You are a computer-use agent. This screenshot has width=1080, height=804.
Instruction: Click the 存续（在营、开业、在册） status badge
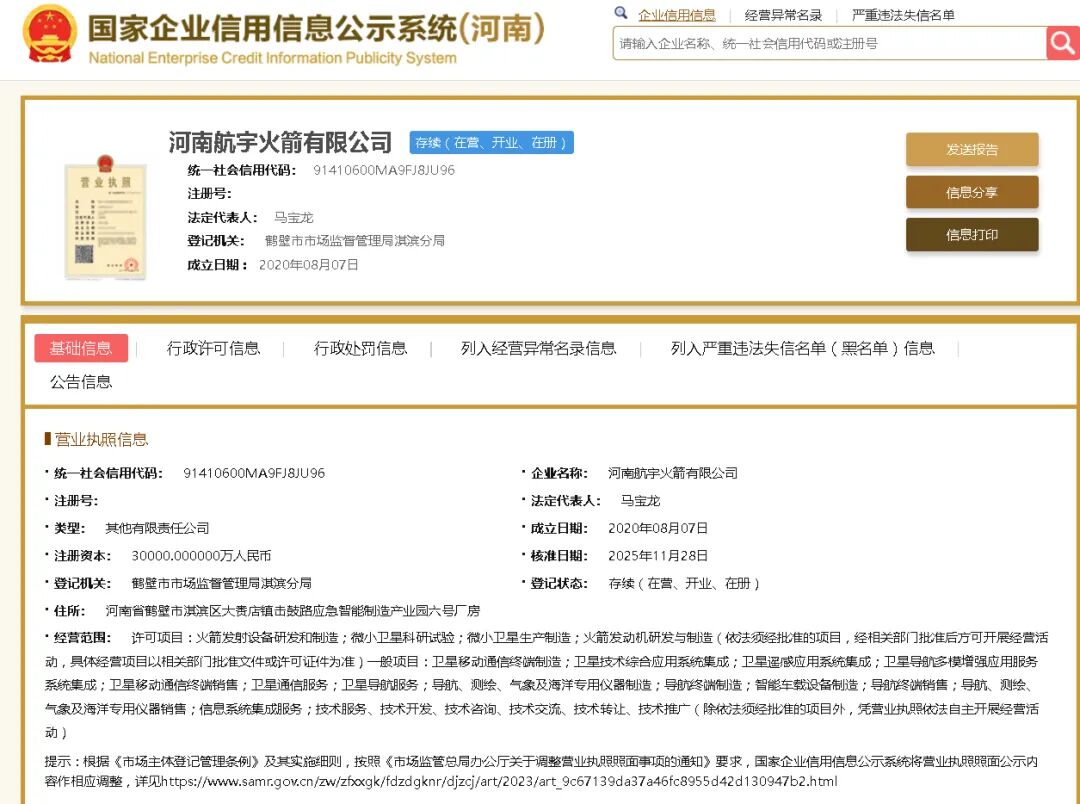click(491, 142)
